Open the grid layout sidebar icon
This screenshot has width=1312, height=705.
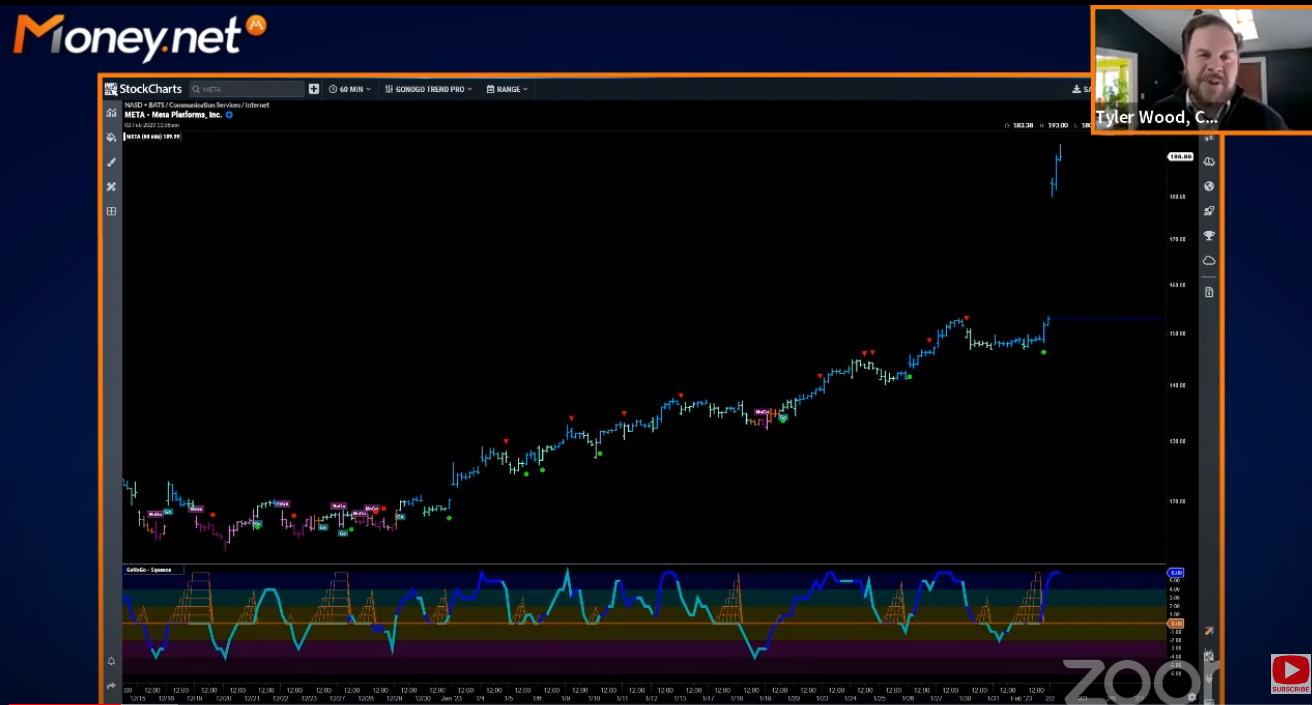(111, 211)
